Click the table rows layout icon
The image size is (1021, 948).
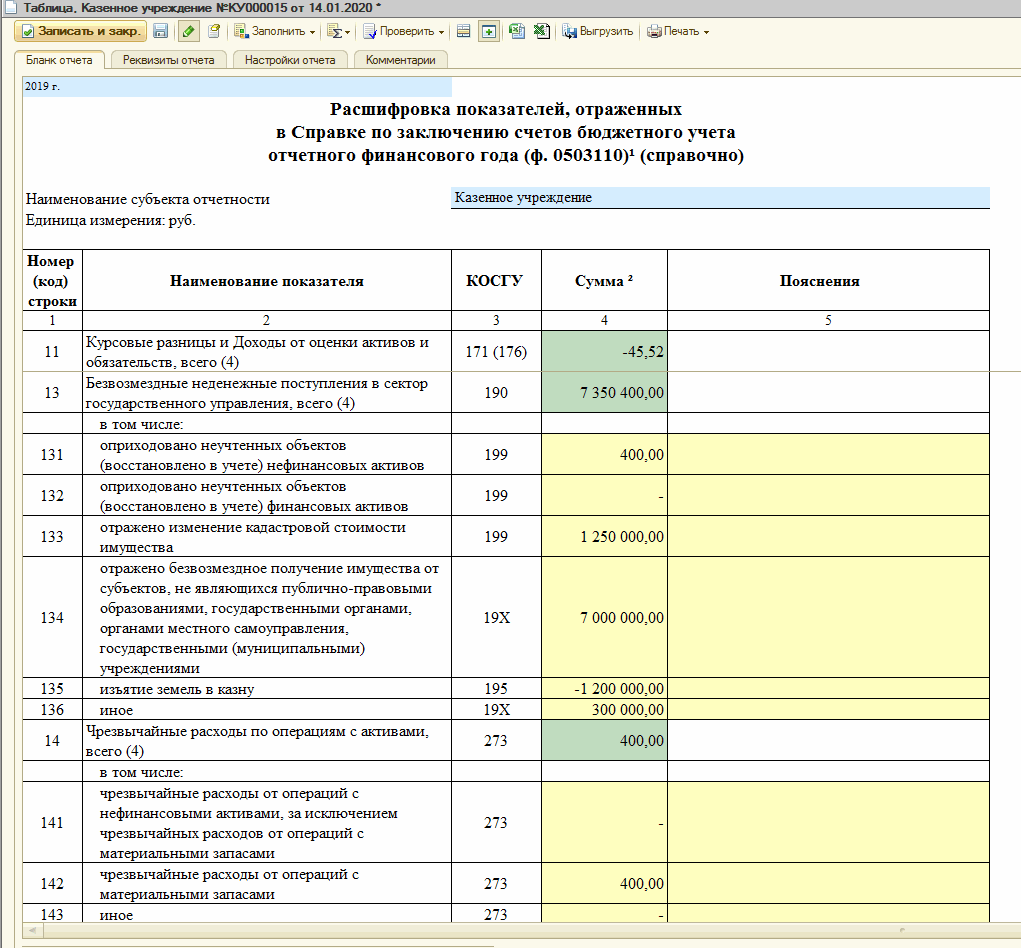click(464, 31)
